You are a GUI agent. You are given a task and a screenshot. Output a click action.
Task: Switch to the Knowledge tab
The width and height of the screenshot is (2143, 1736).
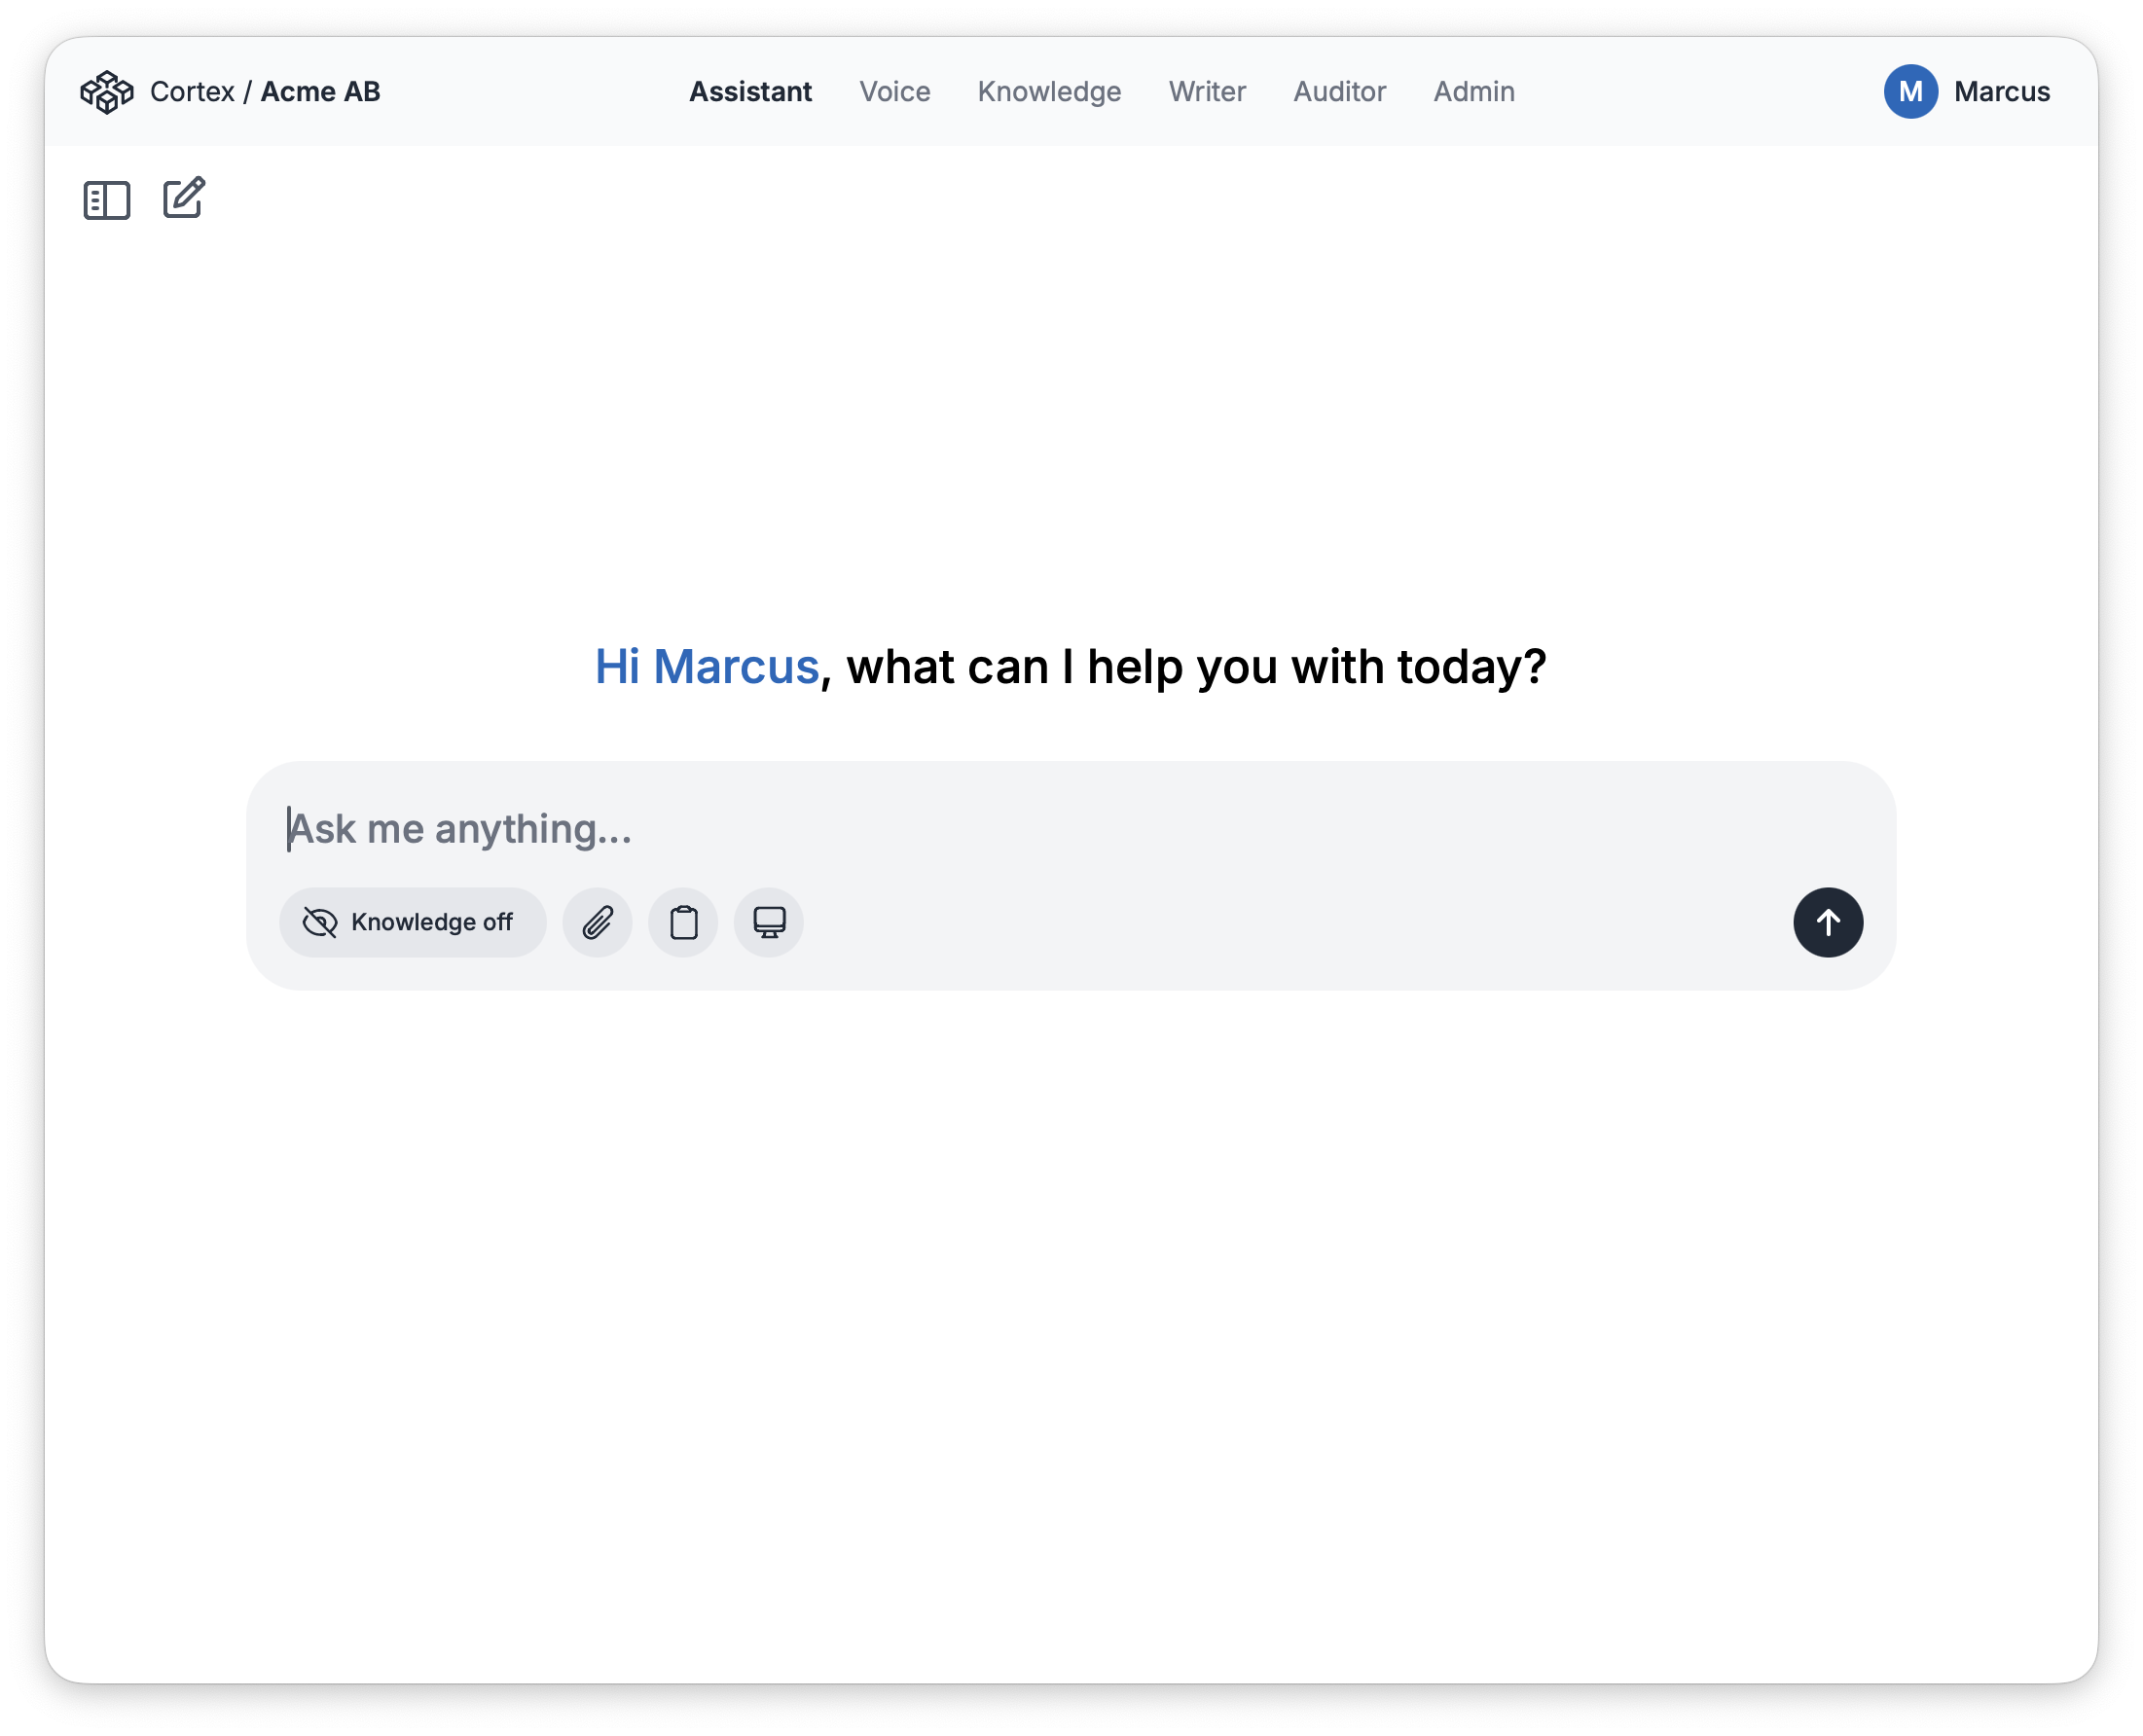1048,92
